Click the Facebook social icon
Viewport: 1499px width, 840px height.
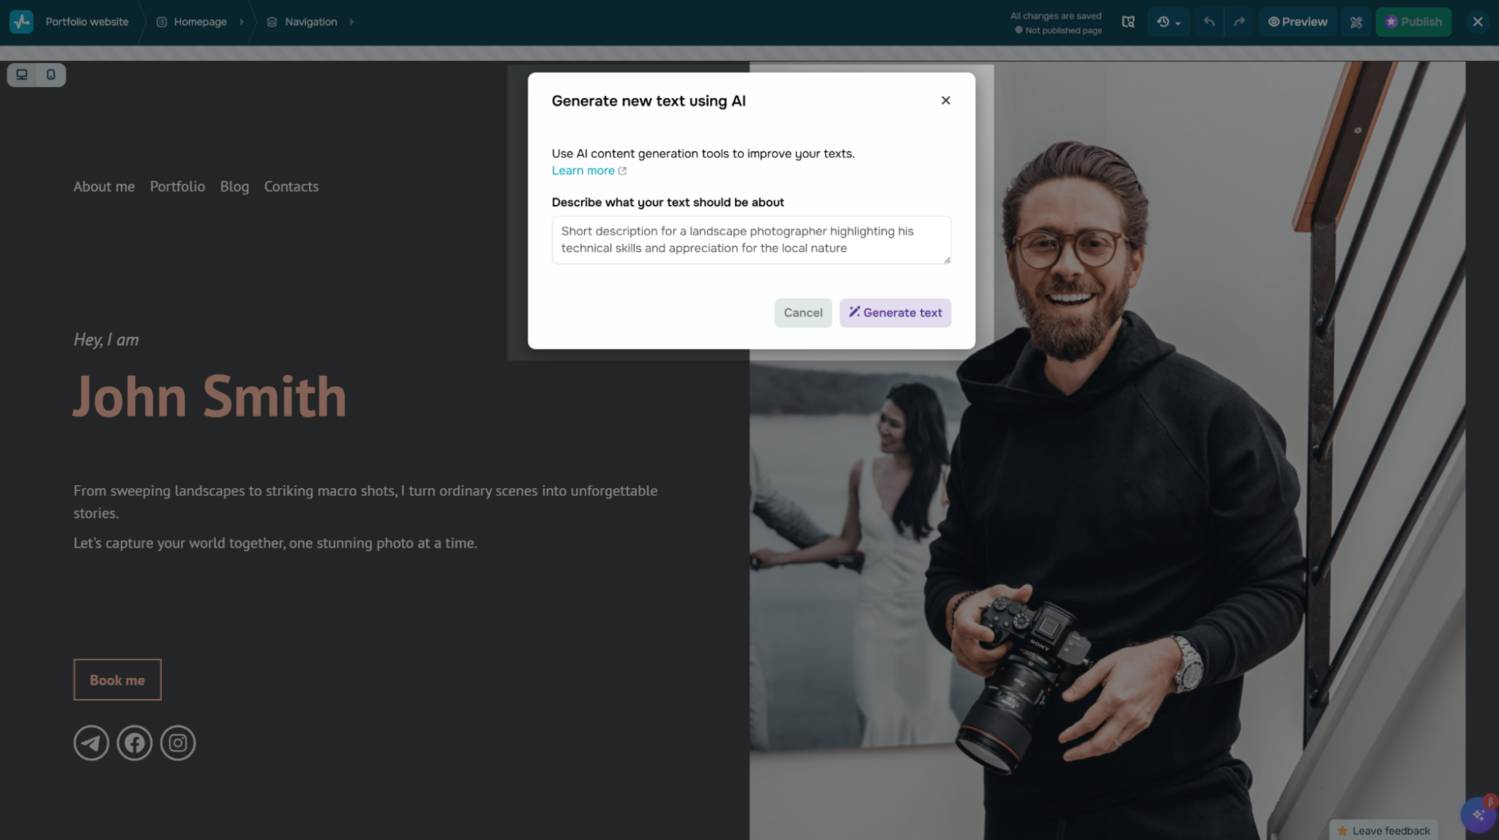tap(134, 742)
